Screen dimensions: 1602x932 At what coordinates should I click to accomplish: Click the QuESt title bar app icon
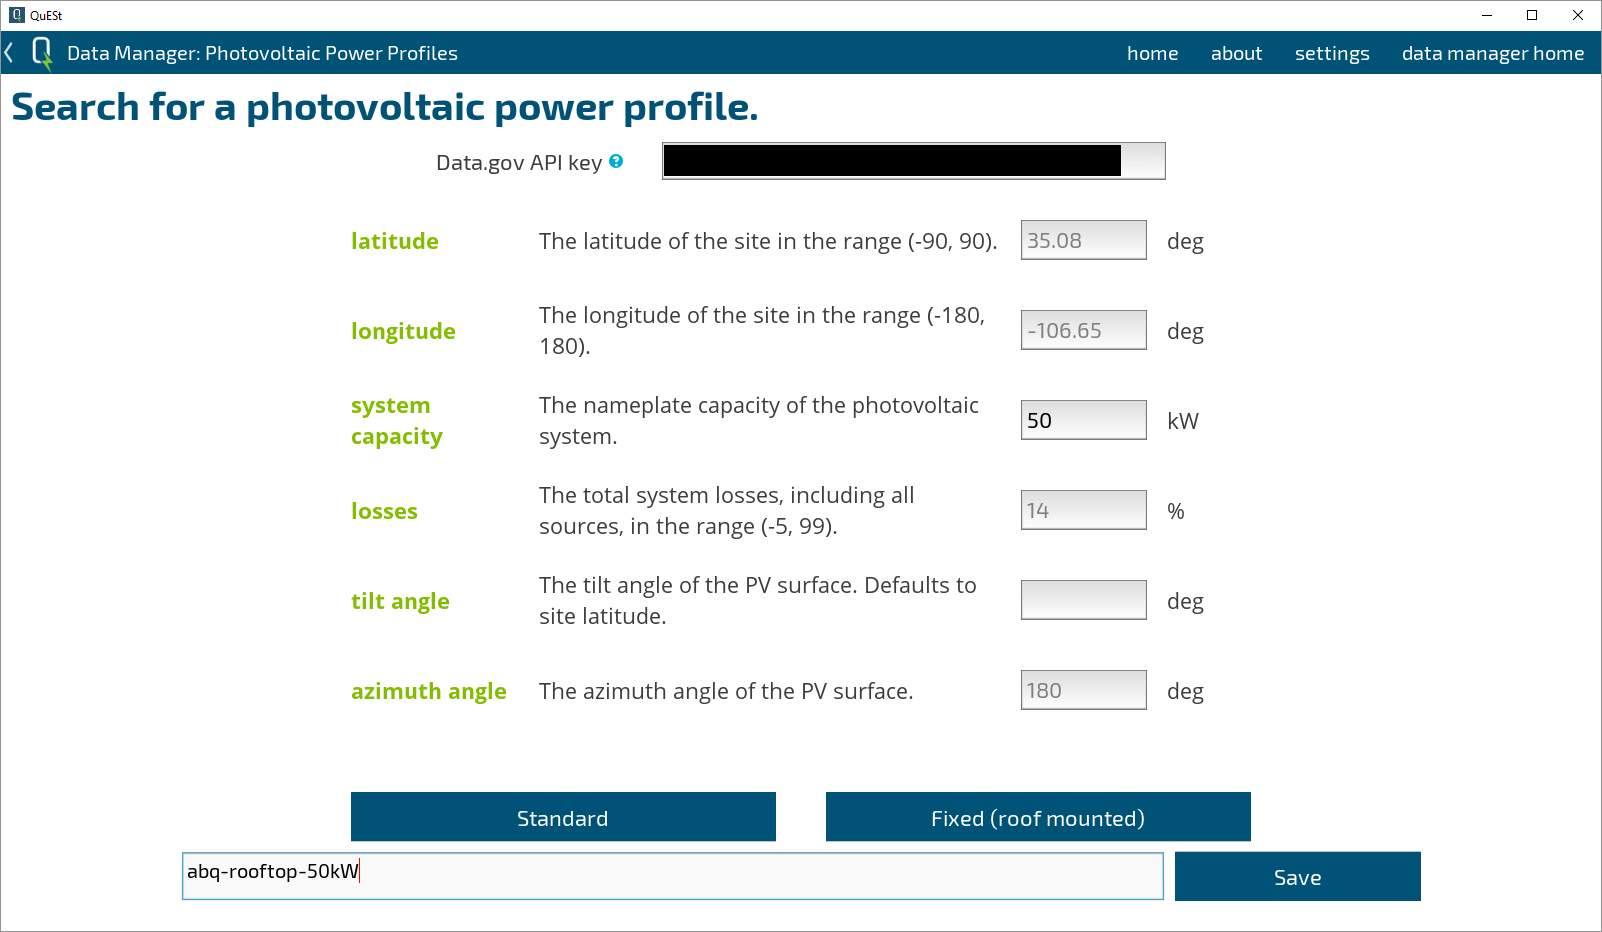click(x=16, y=15)
